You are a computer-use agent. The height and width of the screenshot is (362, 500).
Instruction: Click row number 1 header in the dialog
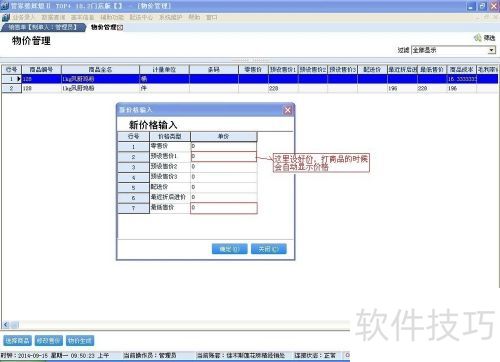tap(133, 147)
